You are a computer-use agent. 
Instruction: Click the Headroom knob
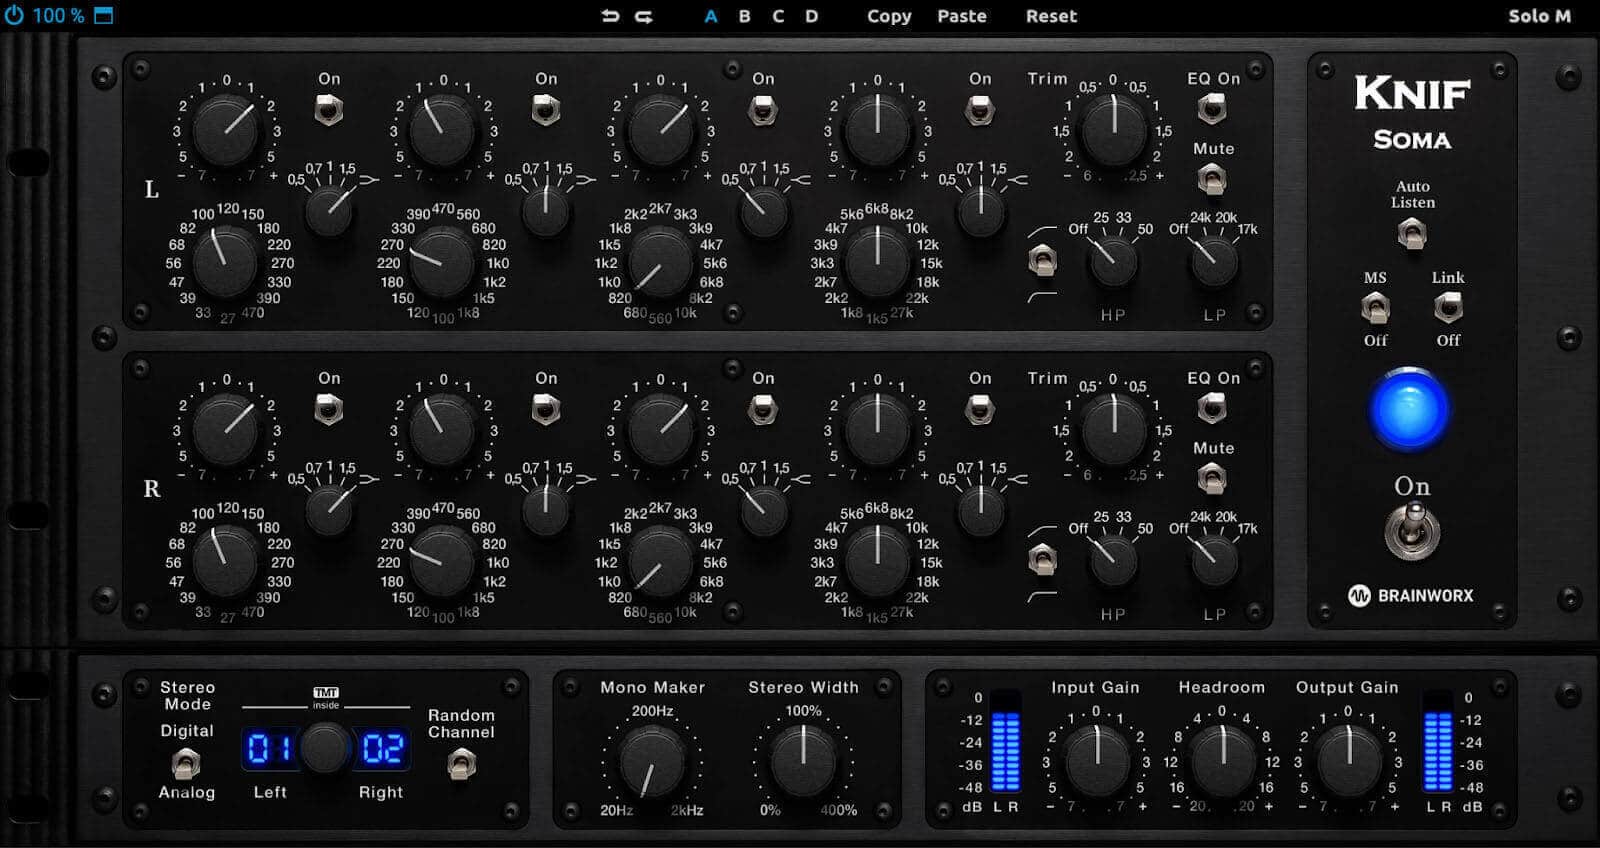(x=1222, y=760)
